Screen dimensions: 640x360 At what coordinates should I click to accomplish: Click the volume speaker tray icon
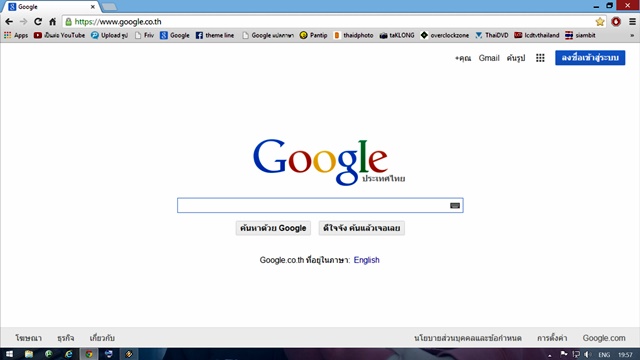coord(588,355)
